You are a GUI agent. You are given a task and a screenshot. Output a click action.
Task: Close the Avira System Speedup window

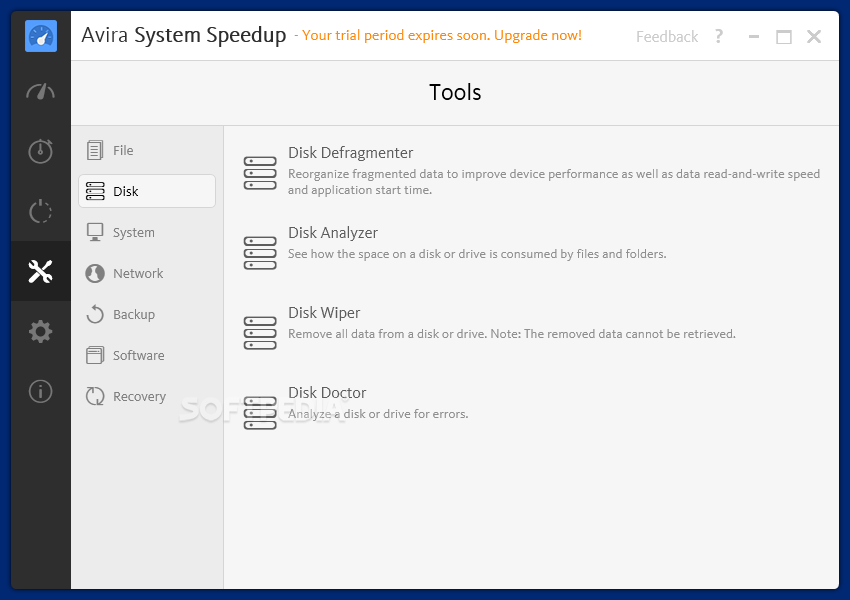pos(814,36)
